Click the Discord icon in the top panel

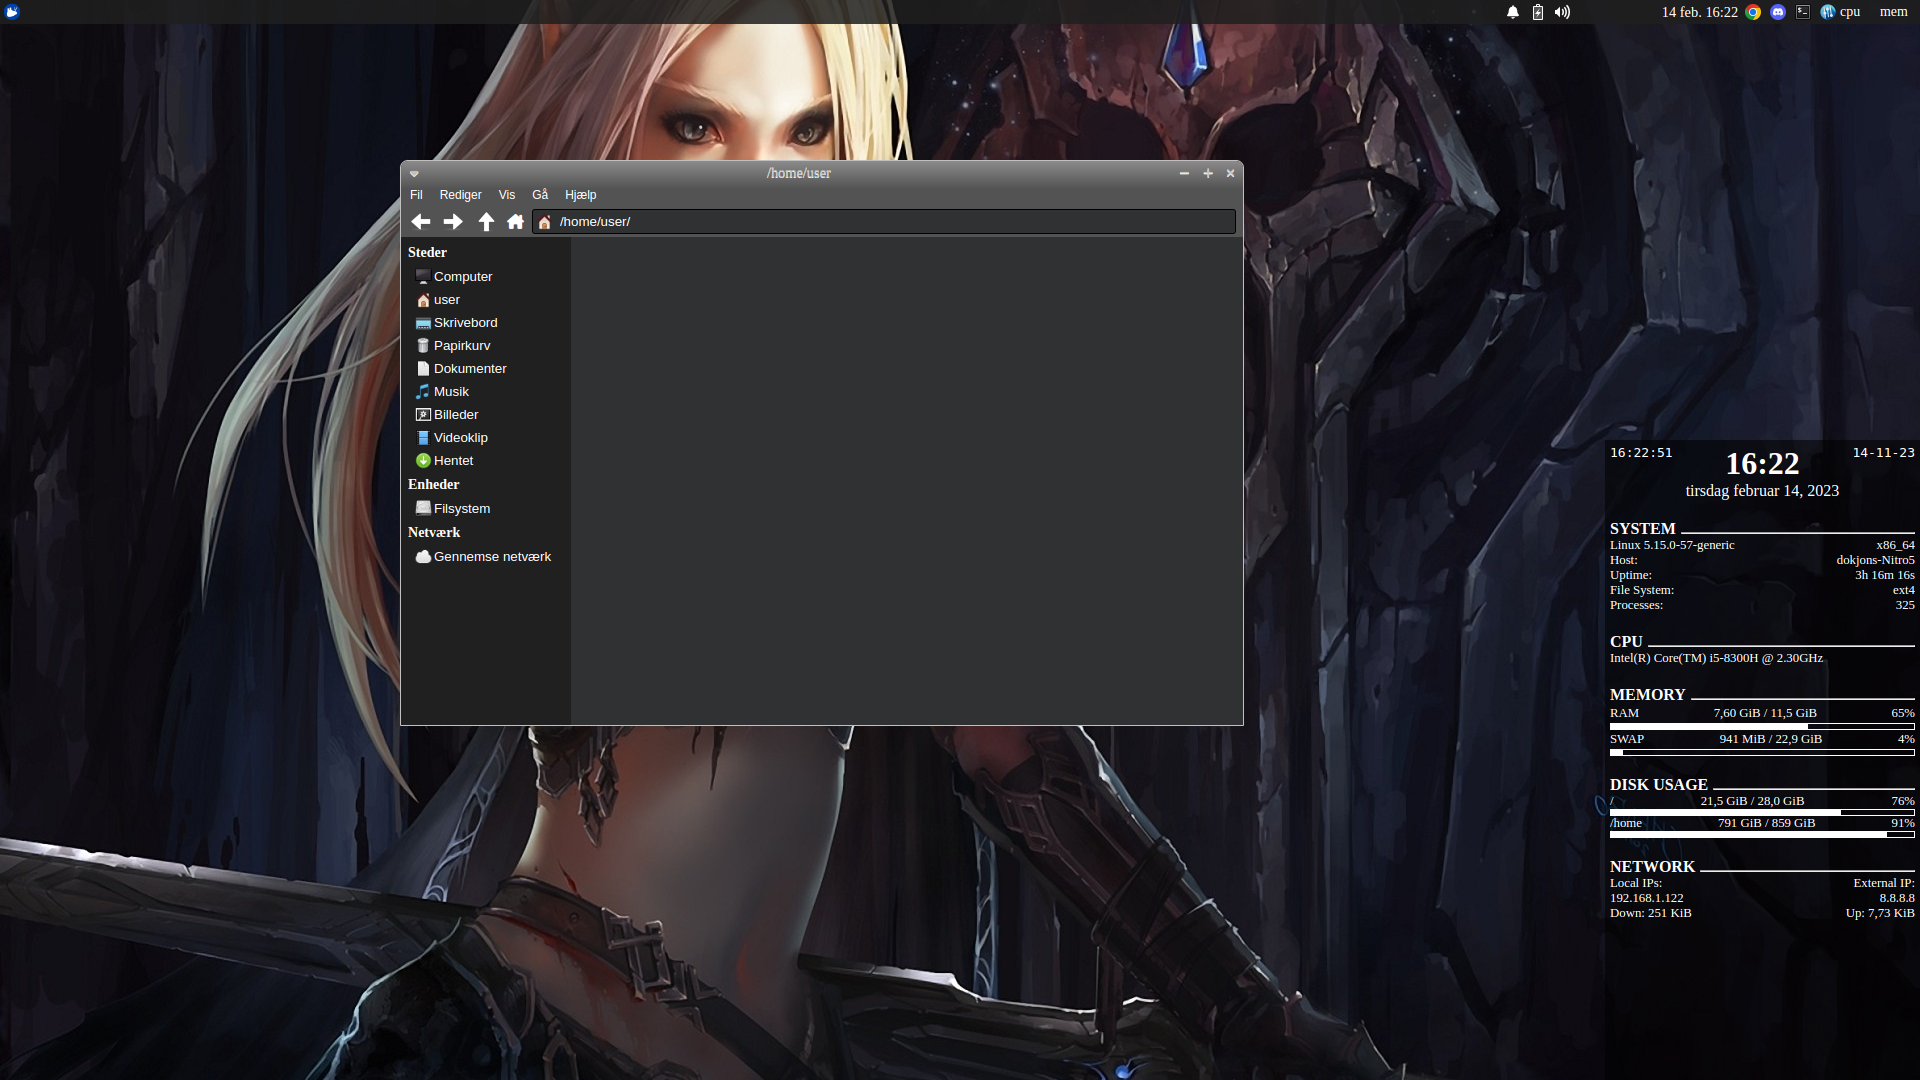pyautogui.click(x=1778, y=12)
